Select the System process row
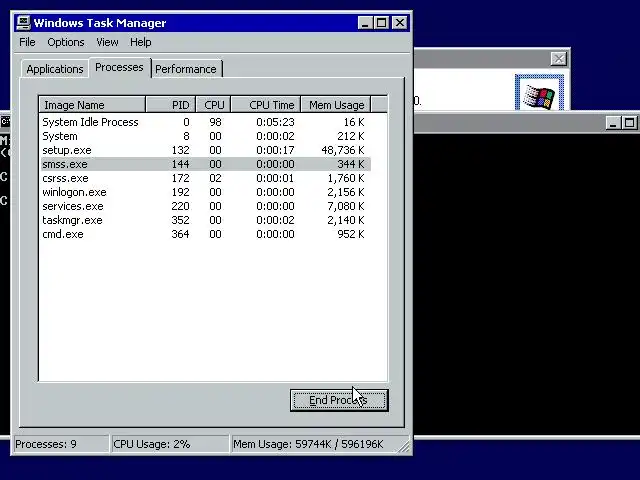Image resolution: width=640 pixels, height=480 pixels. 206,136
